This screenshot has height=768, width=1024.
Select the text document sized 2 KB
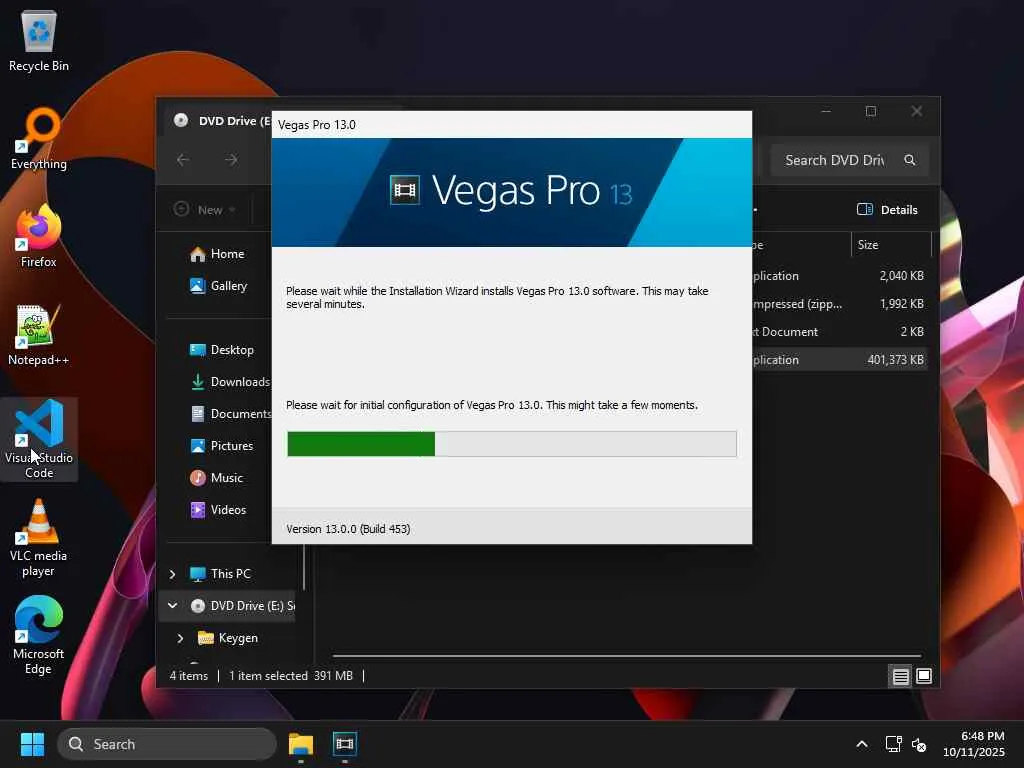840,332
